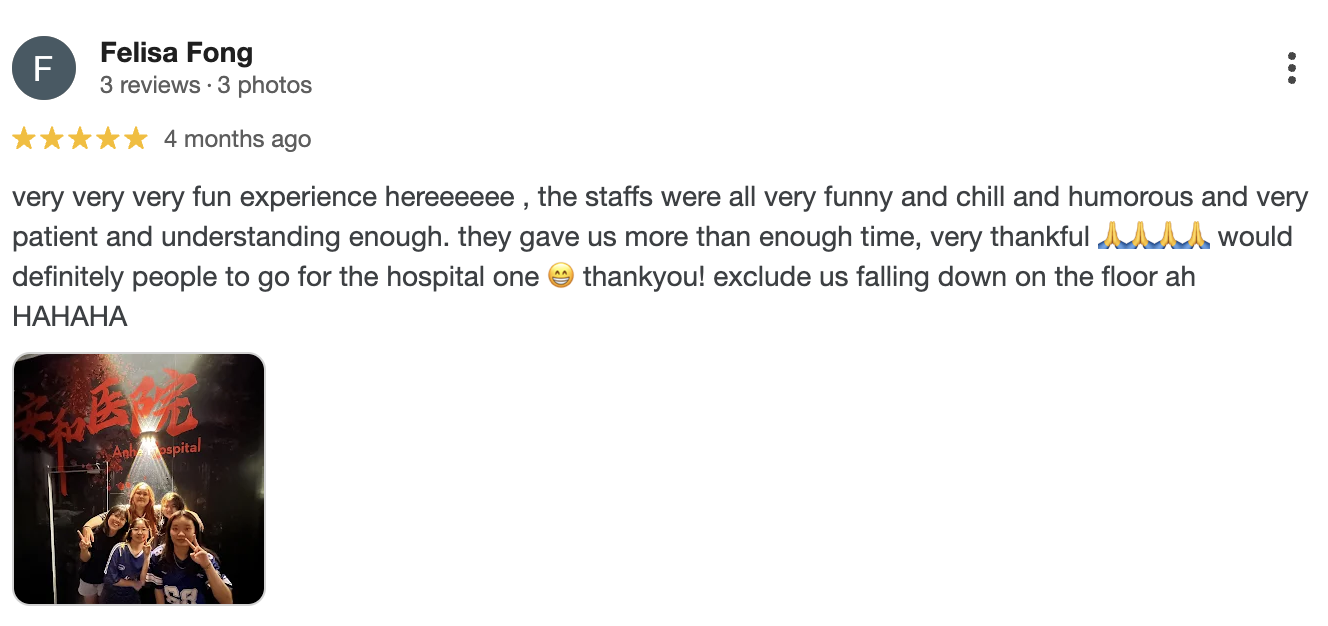Open the three-dot more options menu
This screenshot has height=626, width=1328.
[1292, 68]
